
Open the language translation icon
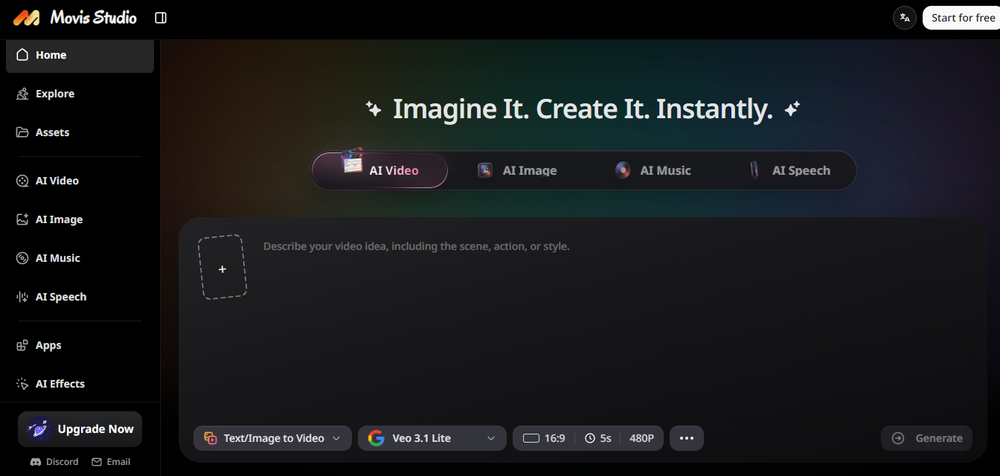pos(904,18)
